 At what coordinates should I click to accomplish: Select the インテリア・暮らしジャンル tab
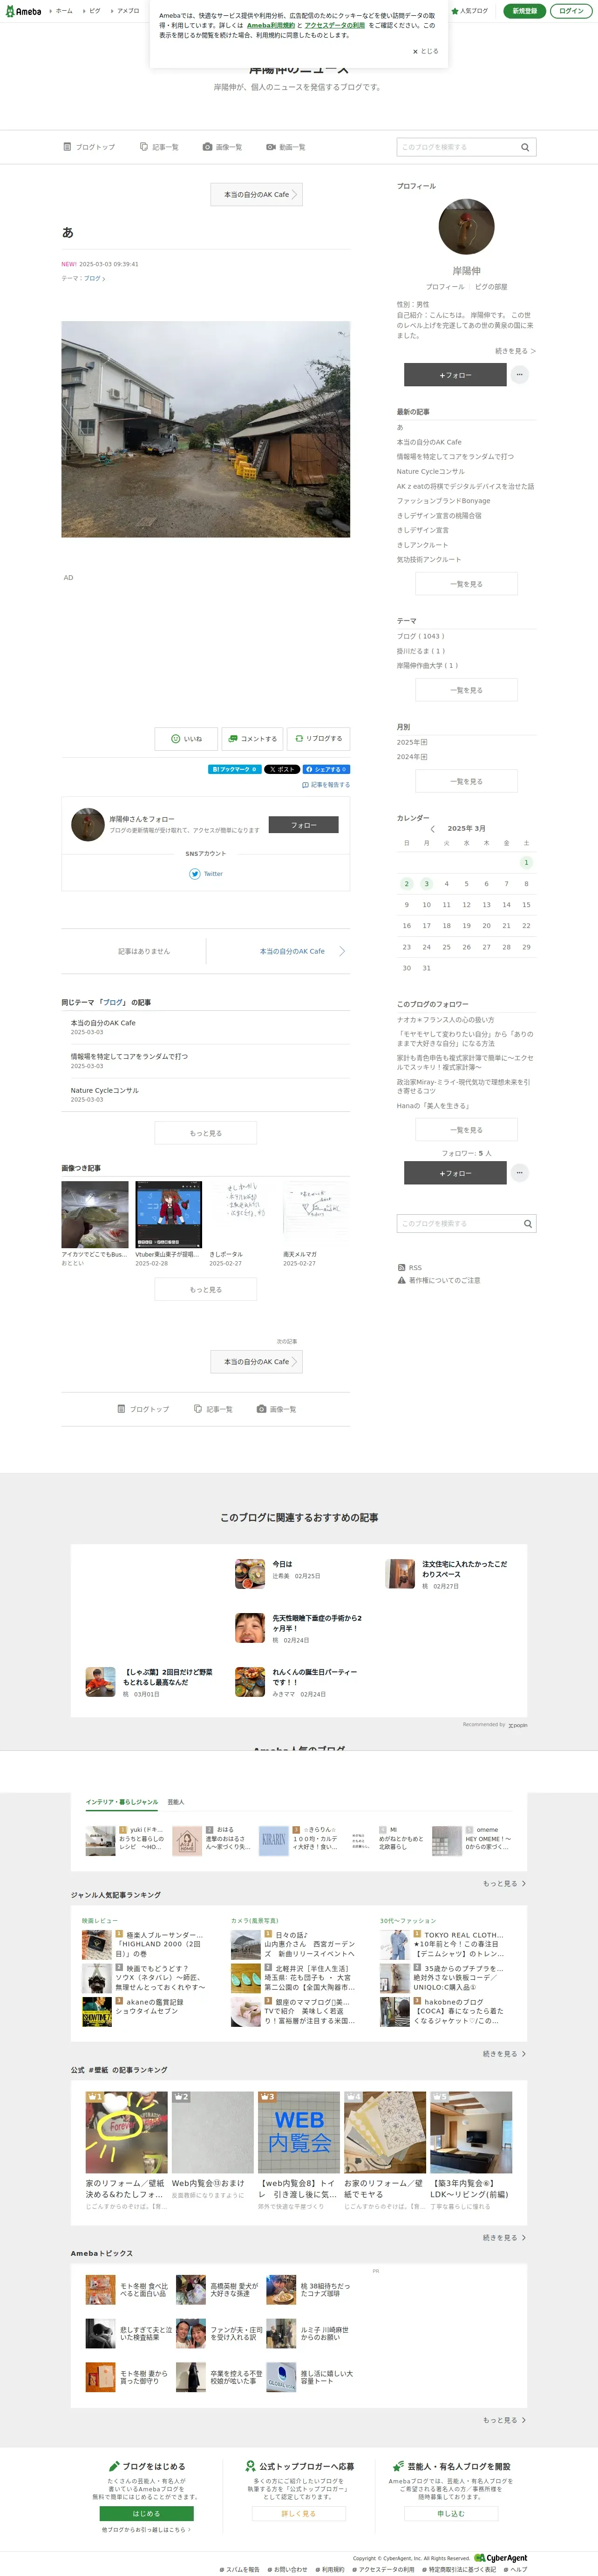click(122, 1802)
